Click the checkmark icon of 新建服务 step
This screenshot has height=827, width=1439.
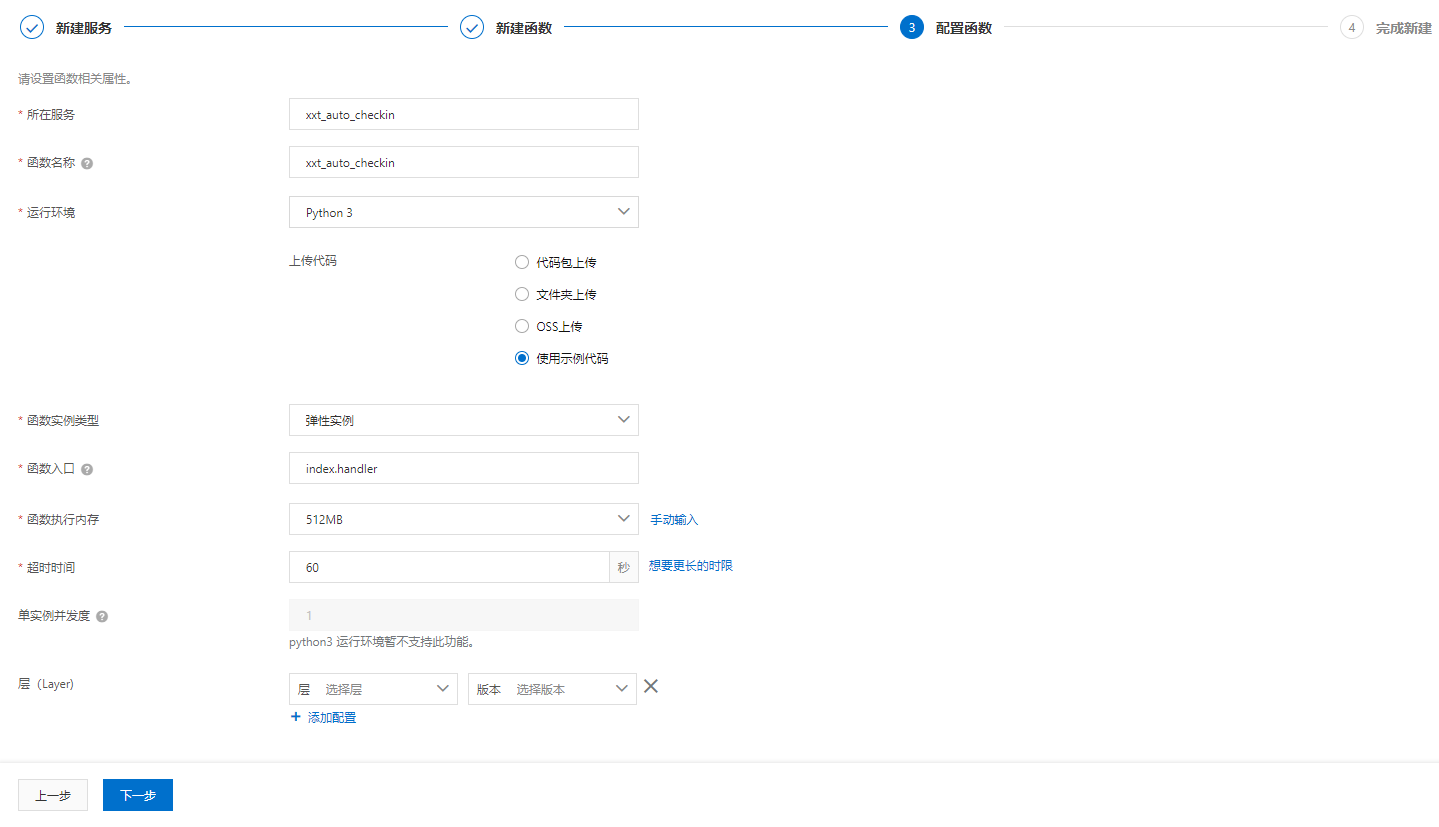[x=32, y=27]
